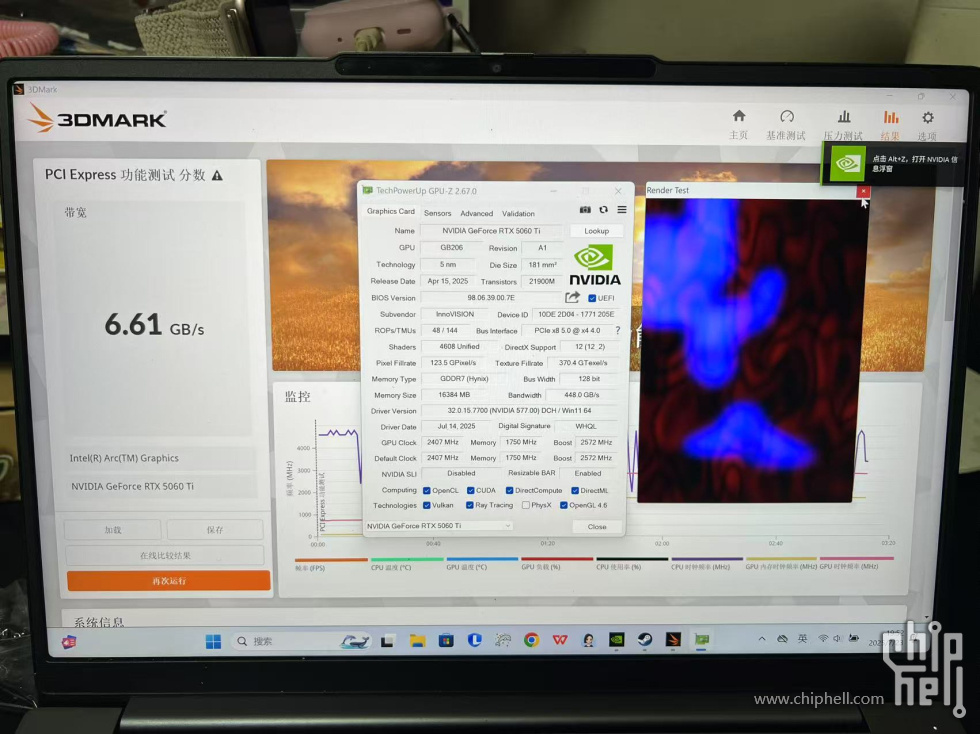Switch to 结果 results view in 3DMark

pyautogui.click(x=891, y=125)
